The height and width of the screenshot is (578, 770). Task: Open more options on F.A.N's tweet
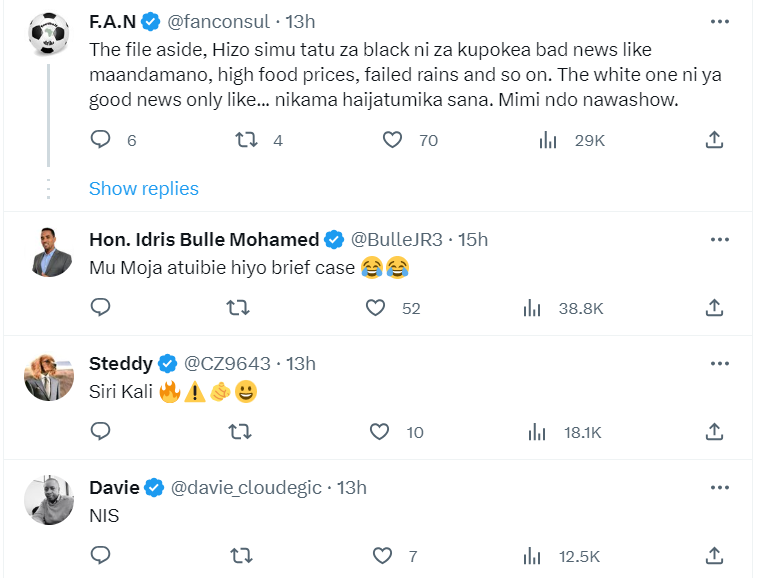coord(719,21)
